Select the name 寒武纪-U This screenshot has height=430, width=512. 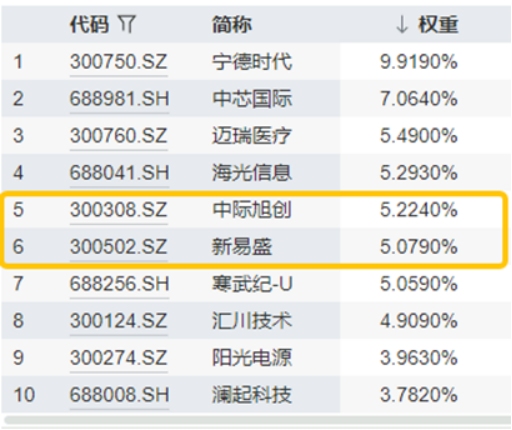[x=252, y=284]
